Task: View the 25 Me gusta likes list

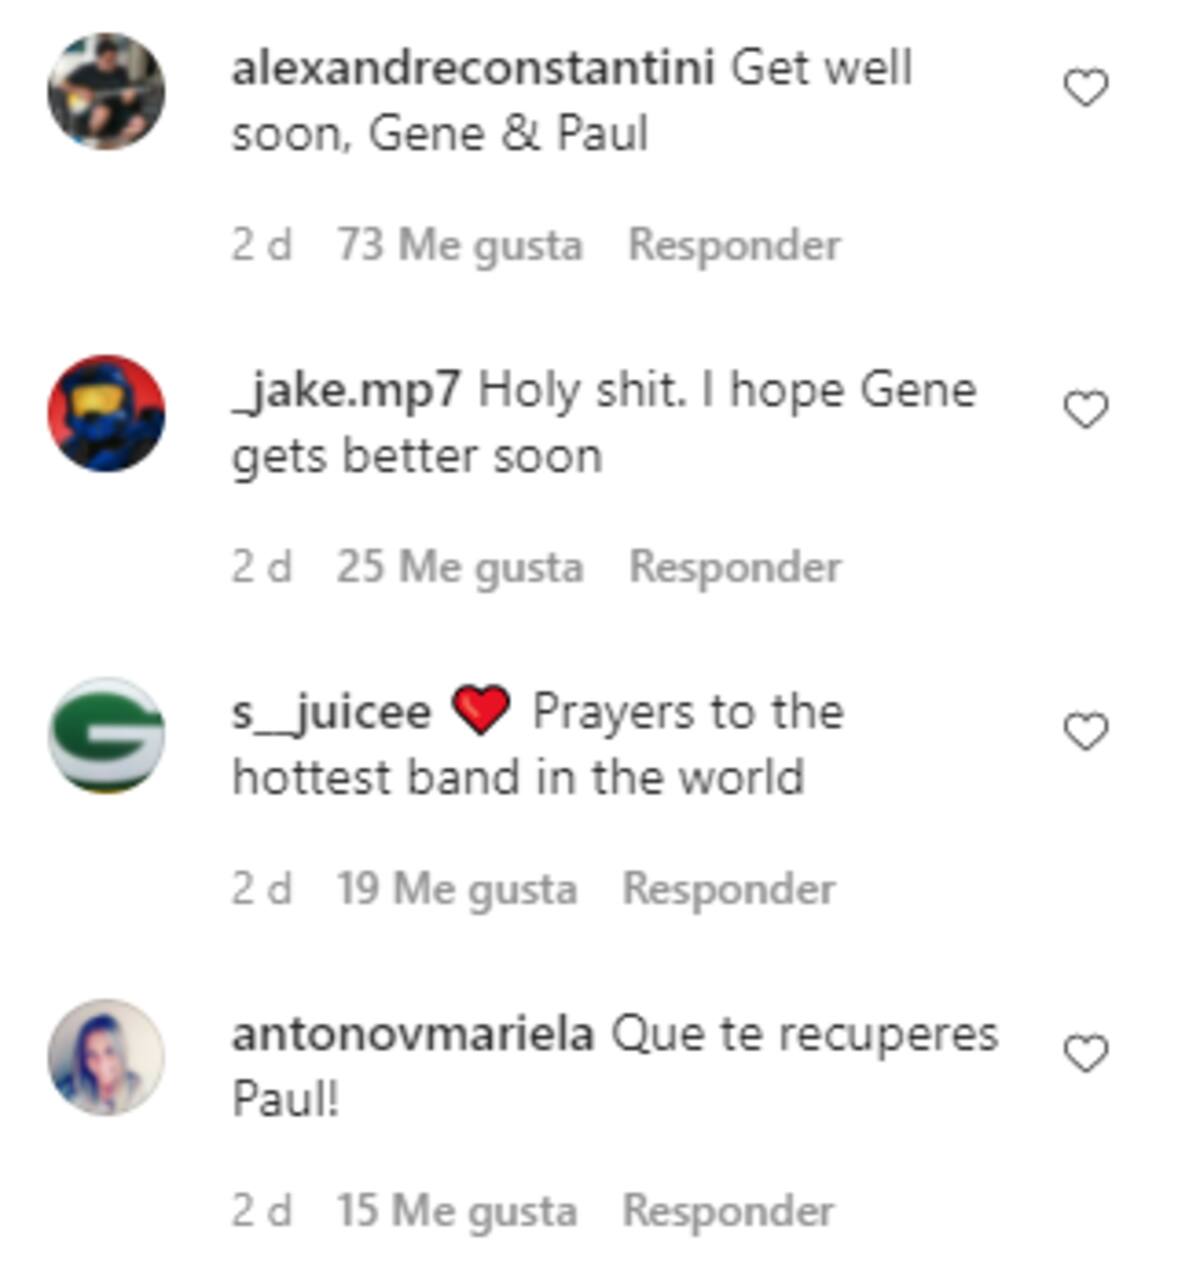Action: pos(459,568)
